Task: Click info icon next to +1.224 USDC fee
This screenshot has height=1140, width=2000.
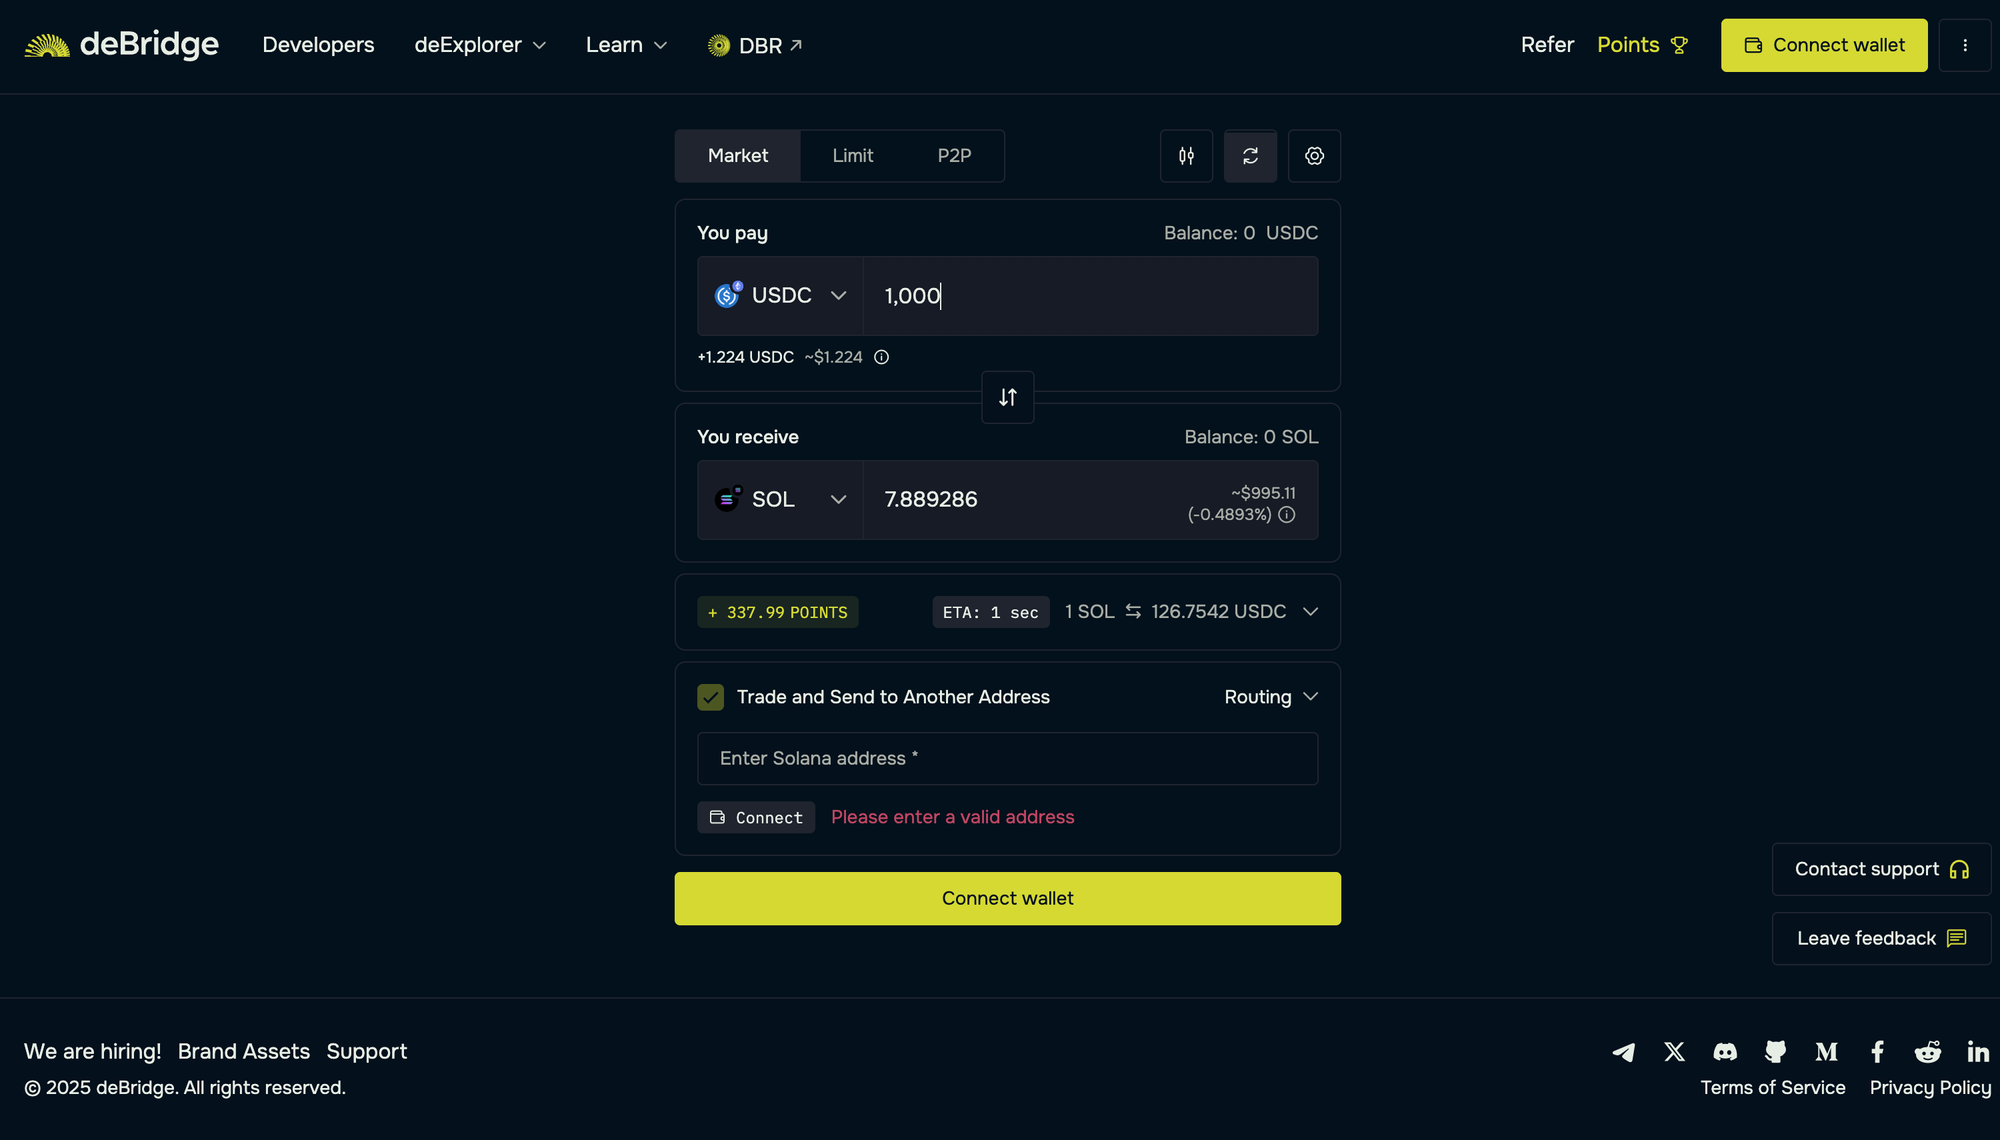Action: (x=881, y=357)
